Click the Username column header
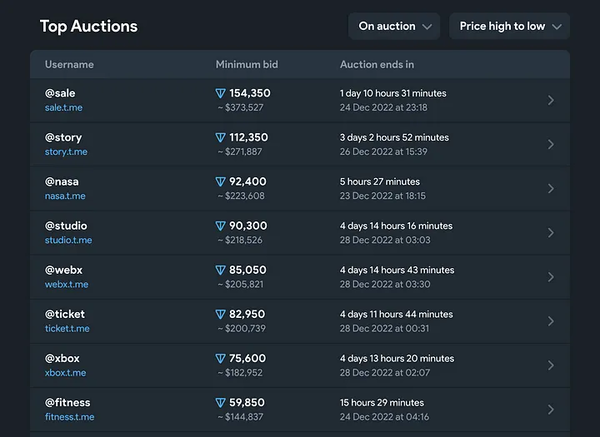The image size is (600, 437). (69, 65)
